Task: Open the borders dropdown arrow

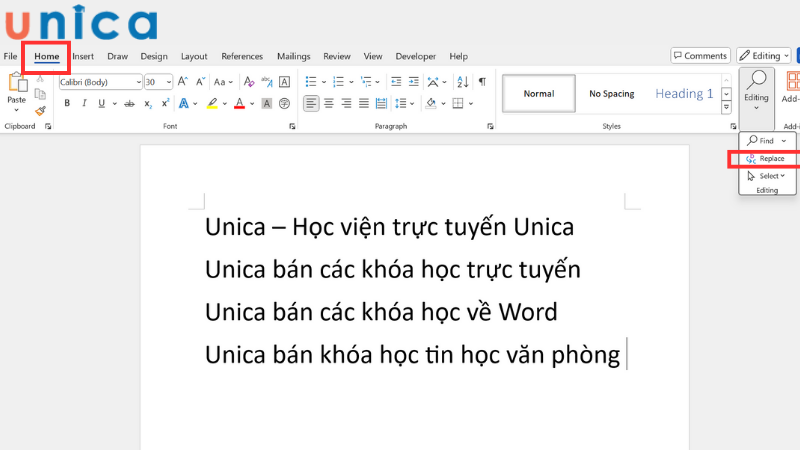Action: [x=470, y=104]
